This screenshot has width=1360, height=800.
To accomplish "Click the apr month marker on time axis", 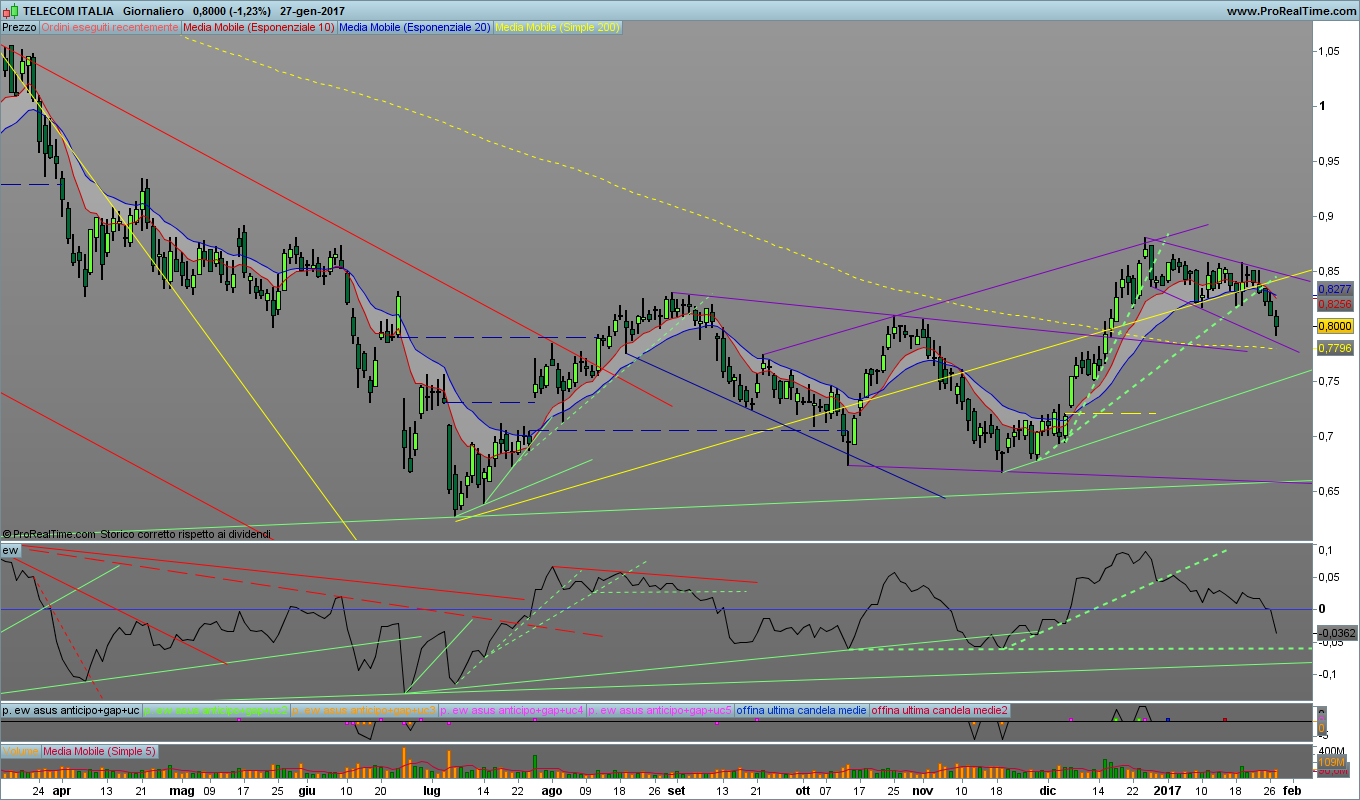I will point(61,790).
